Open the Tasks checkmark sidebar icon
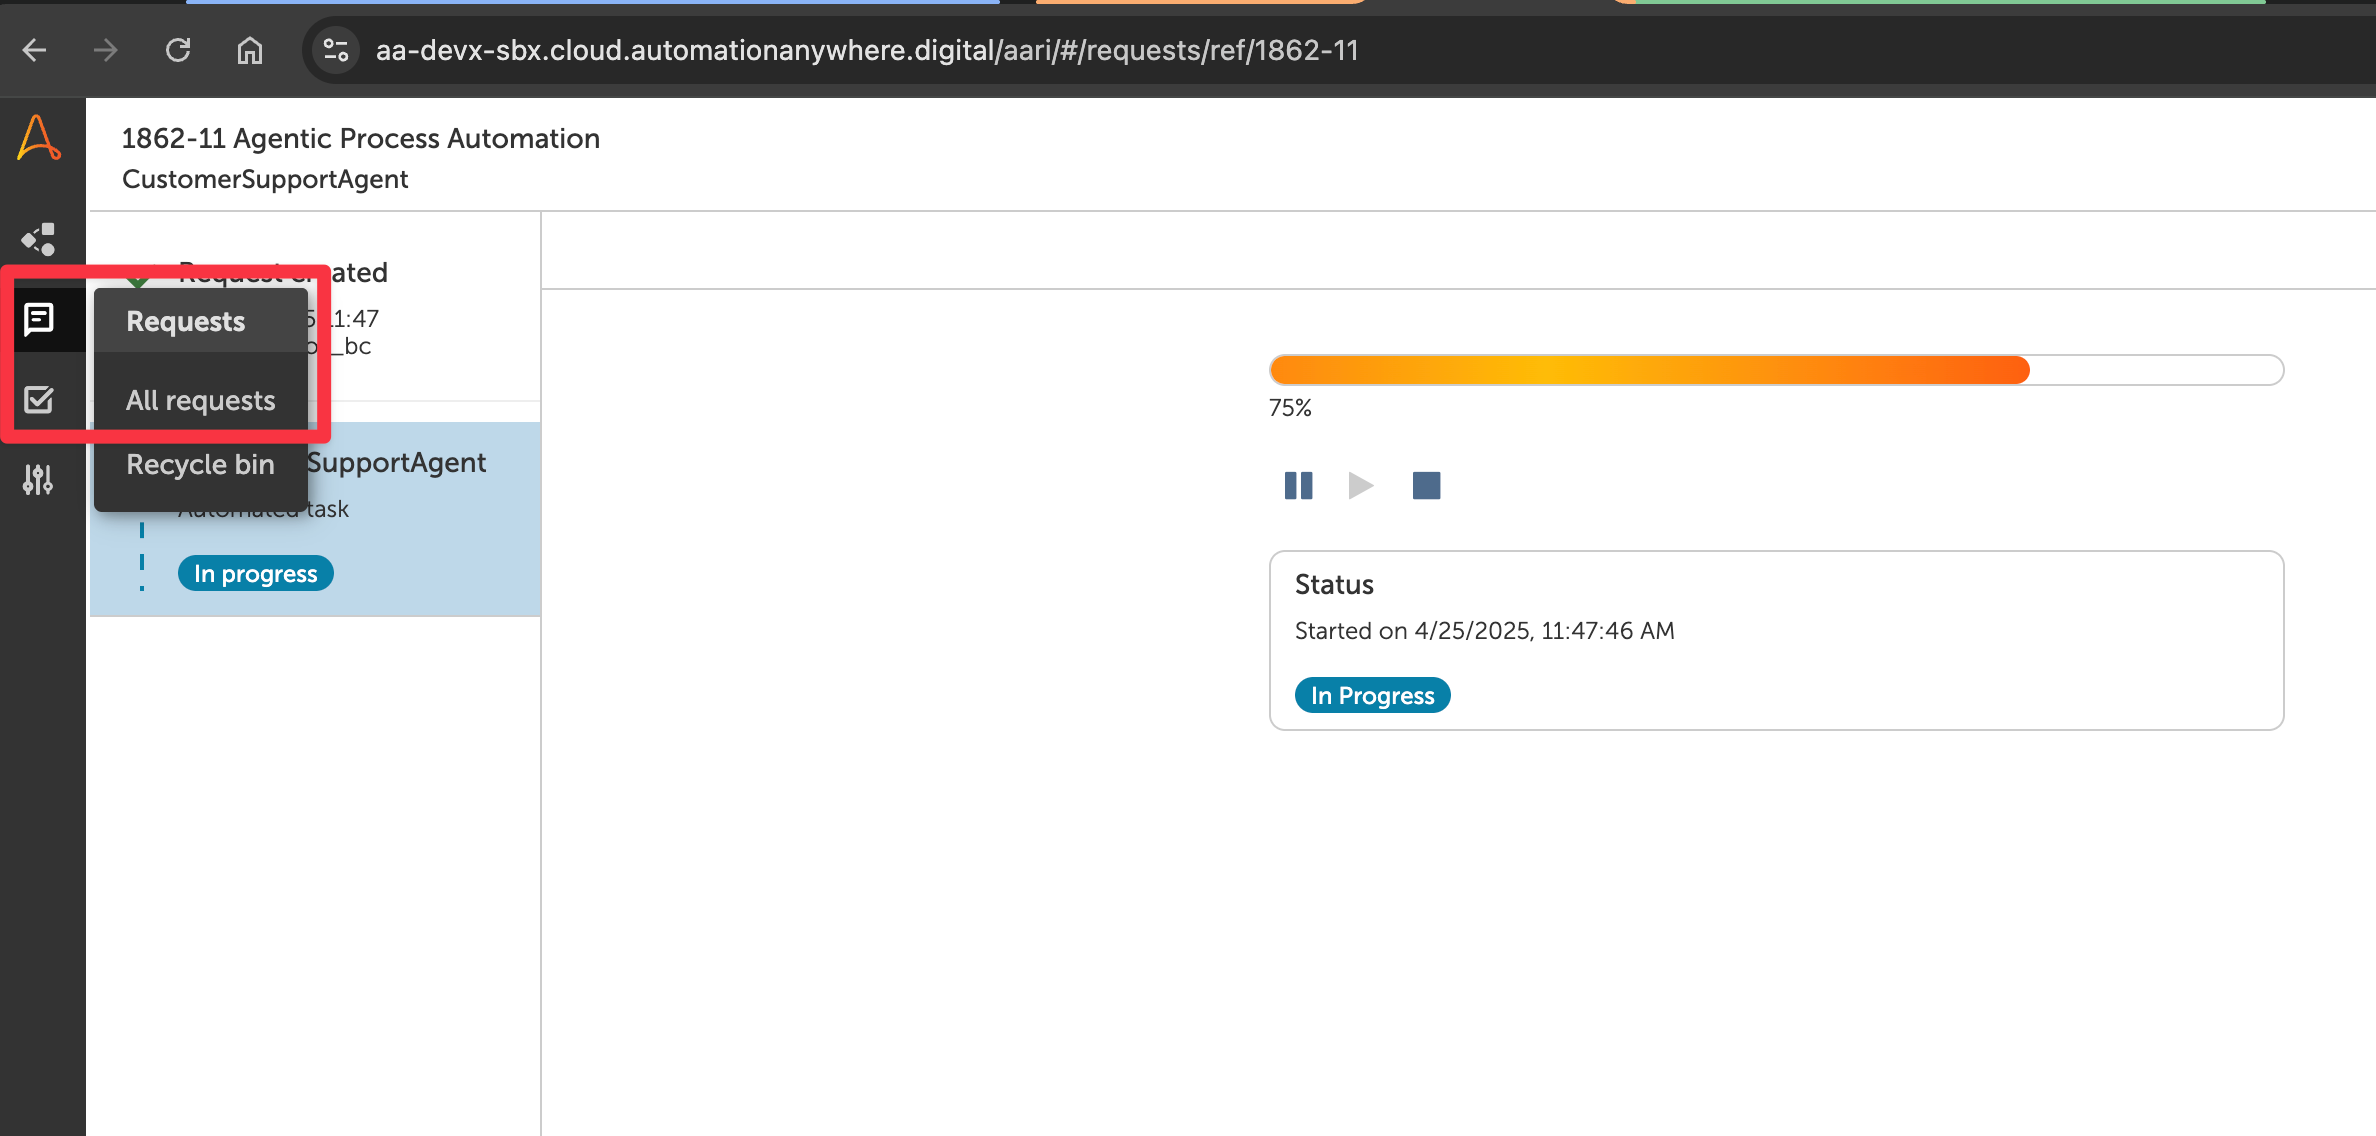 point(39,399)
